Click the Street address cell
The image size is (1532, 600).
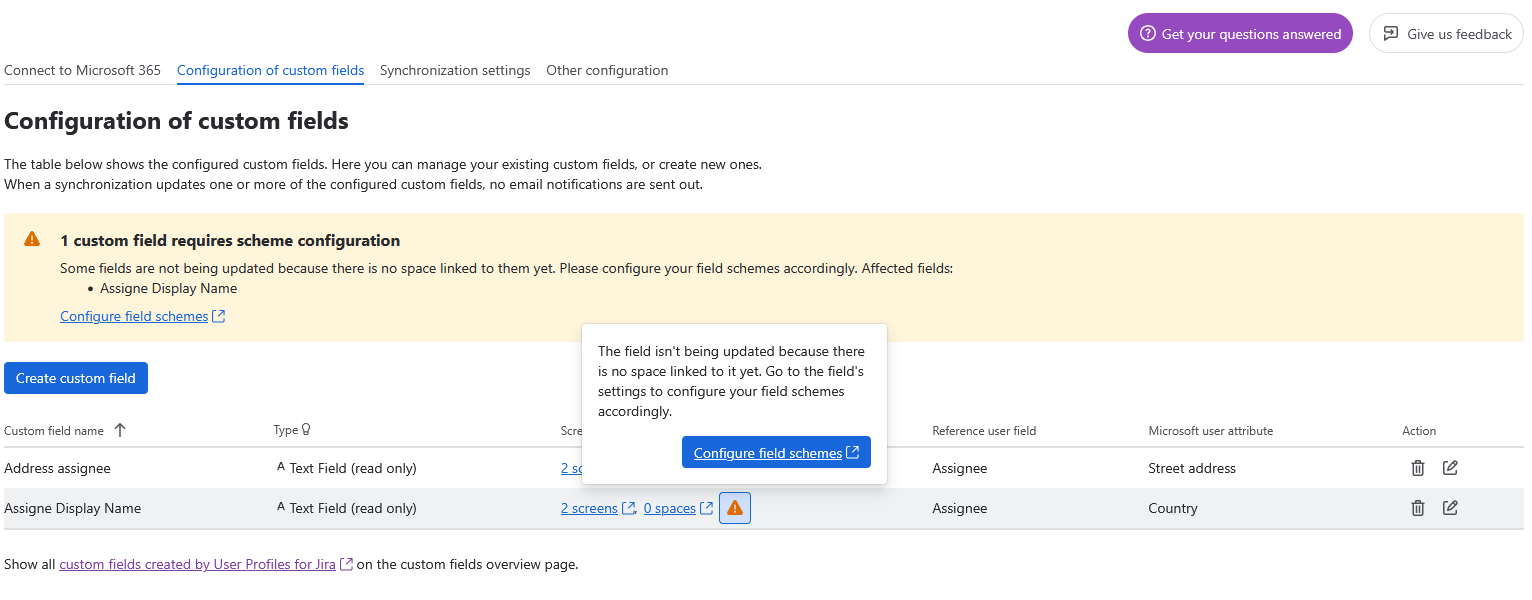pos(1192,468)
